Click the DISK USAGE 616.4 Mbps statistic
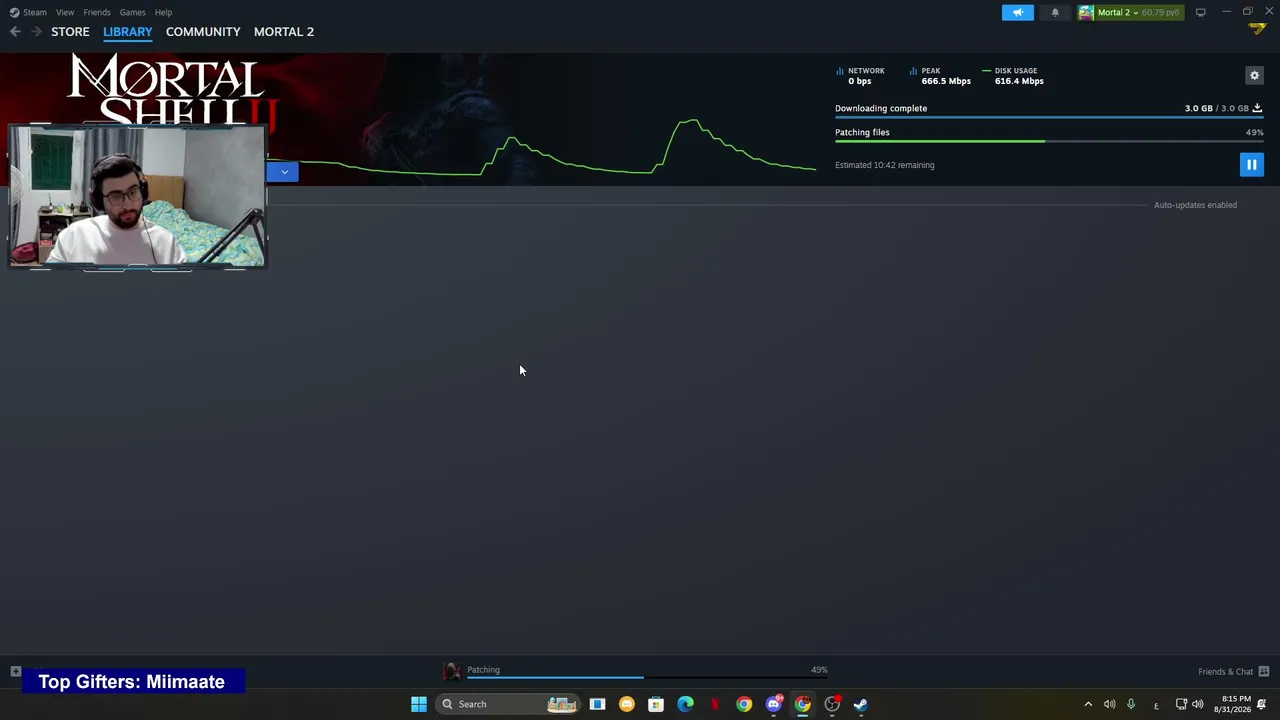Screen dimensions: 1280x720 [1014, 76]
